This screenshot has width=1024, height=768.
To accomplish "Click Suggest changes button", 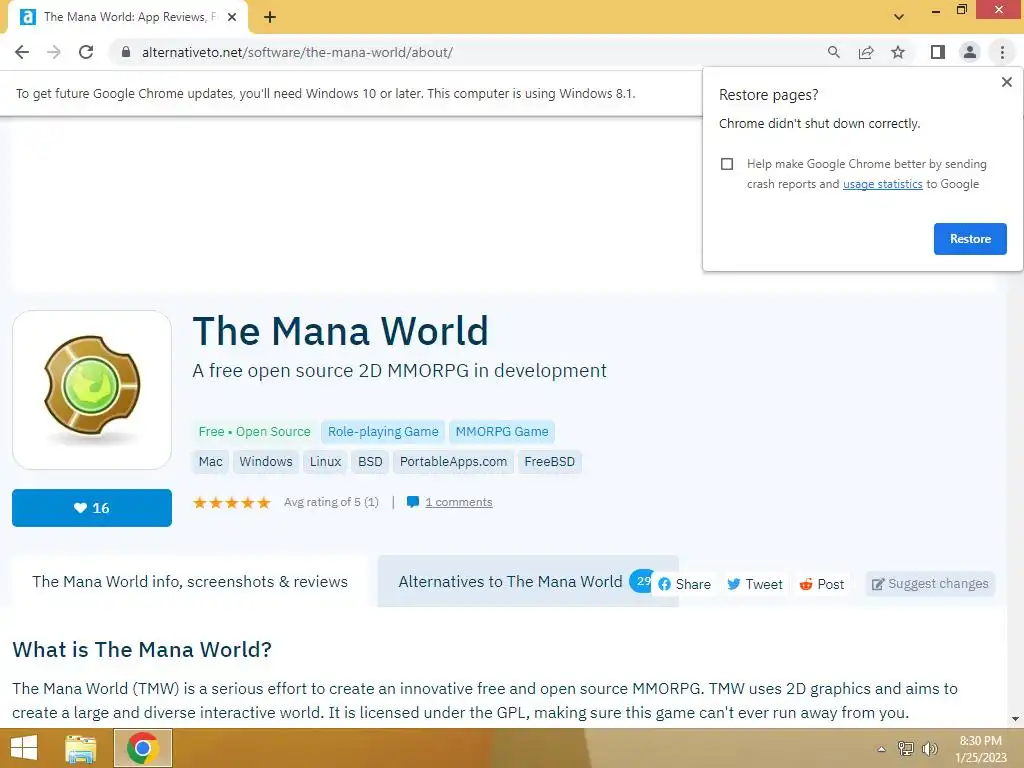I will click(x=930, y=584).
